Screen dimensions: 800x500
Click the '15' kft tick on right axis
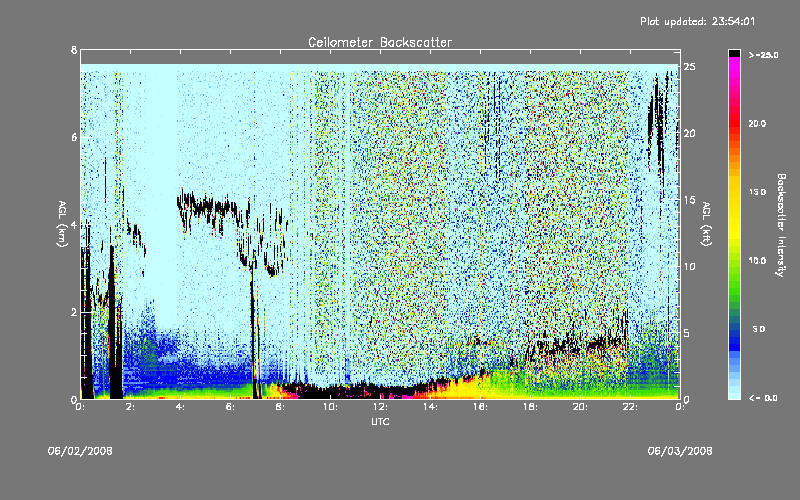pos(689,200)
